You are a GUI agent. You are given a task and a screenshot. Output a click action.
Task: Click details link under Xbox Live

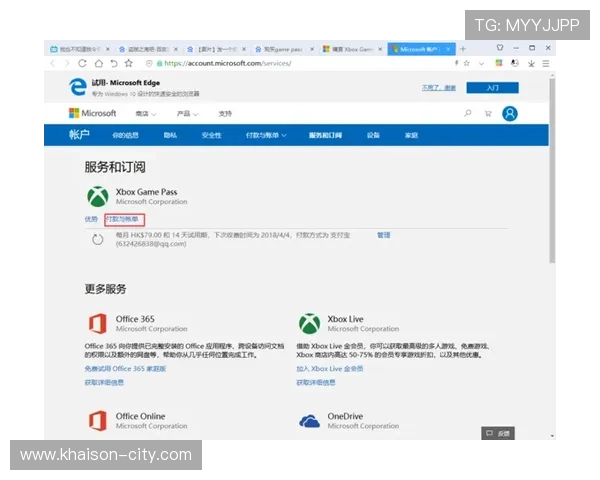point(316,382)
